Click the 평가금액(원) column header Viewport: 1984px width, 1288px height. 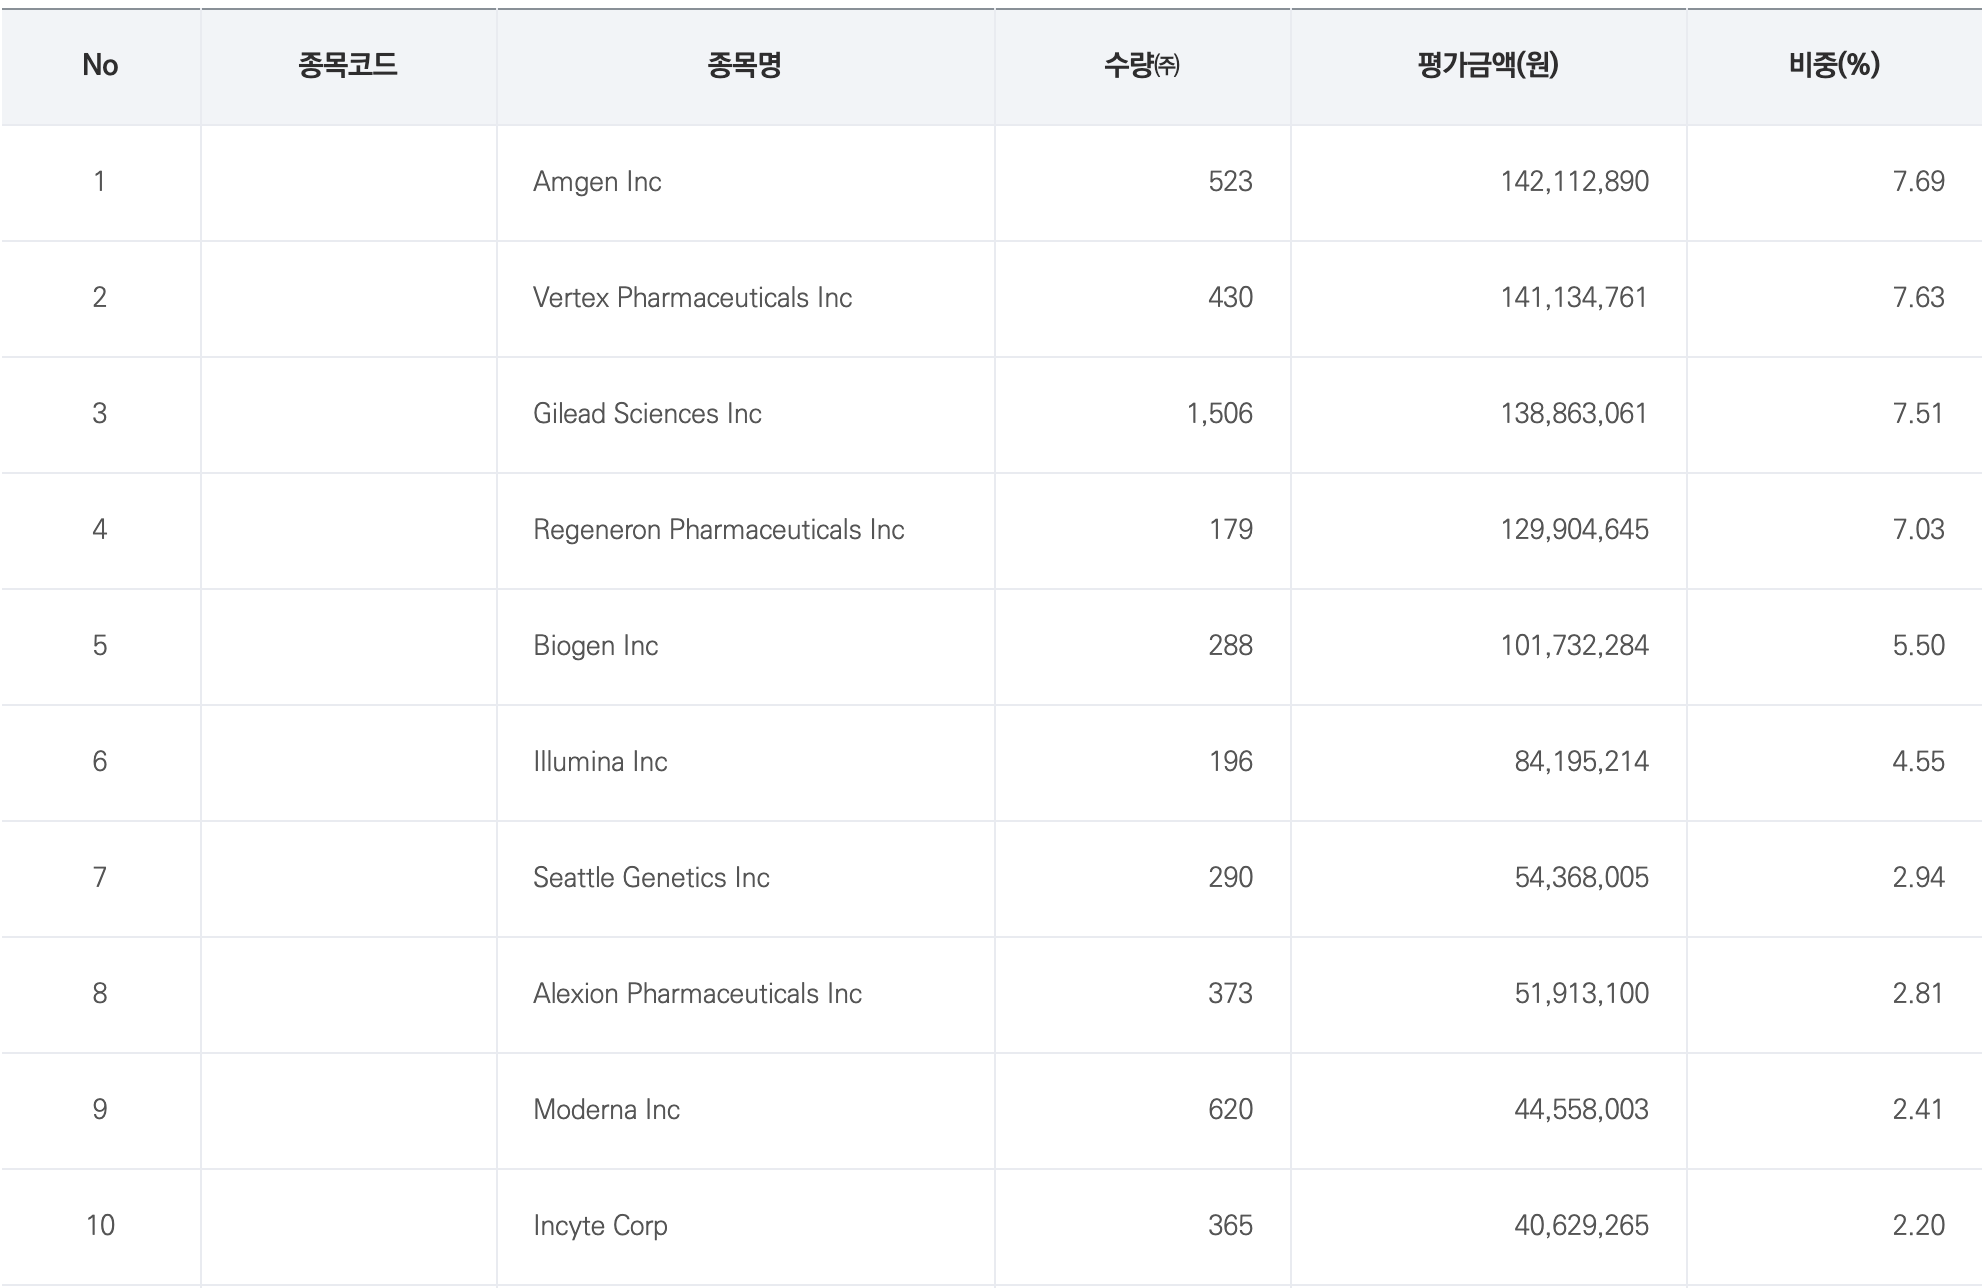click(x=1487, y=65)
